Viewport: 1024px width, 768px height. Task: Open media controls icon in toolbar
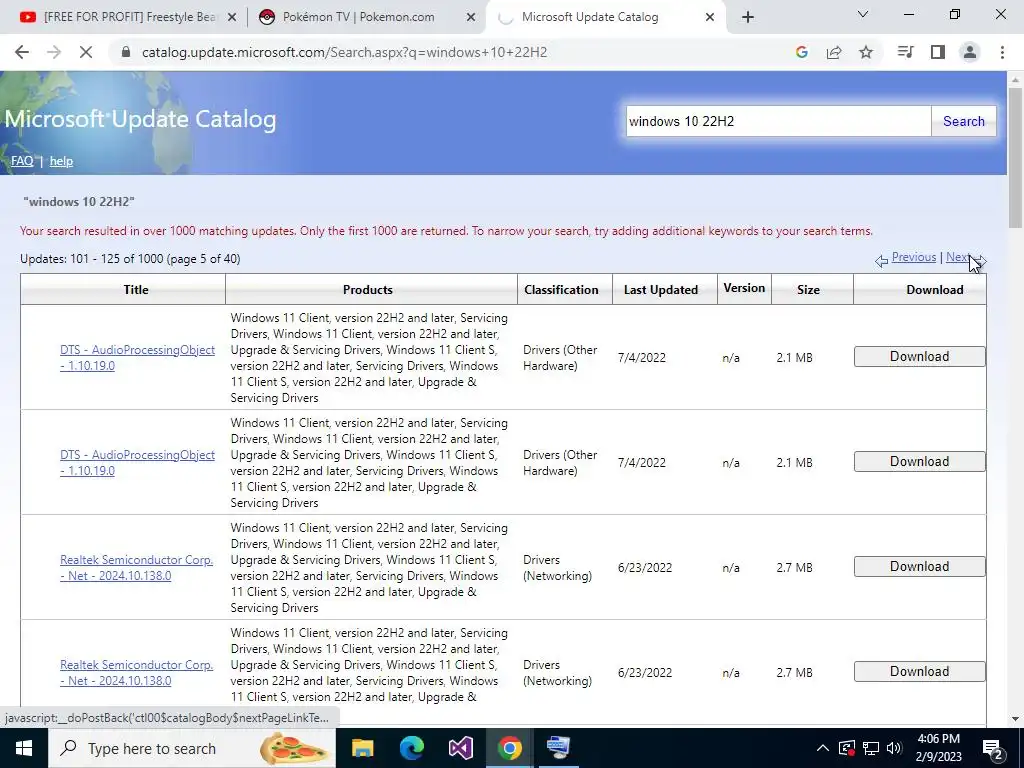[x=905, y=52]
